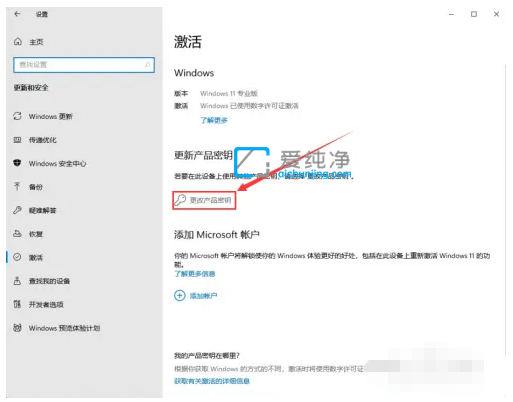Select the 激活 sidebar entry
Viewport: 513px width, 402px height.
[36, 257]
